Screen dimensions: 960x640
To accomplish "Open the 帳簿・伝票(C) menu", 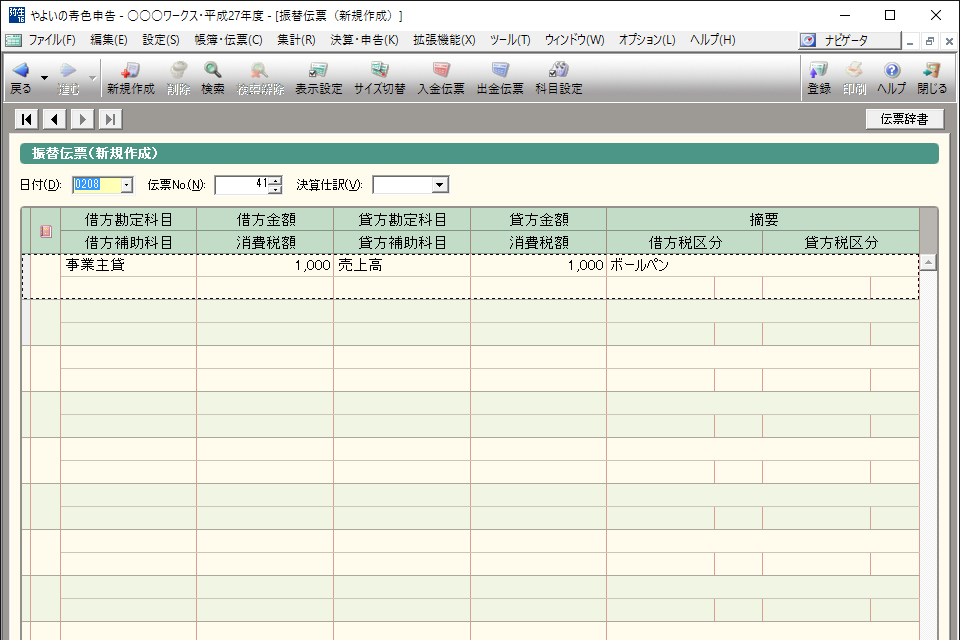I will pos(228,40).
